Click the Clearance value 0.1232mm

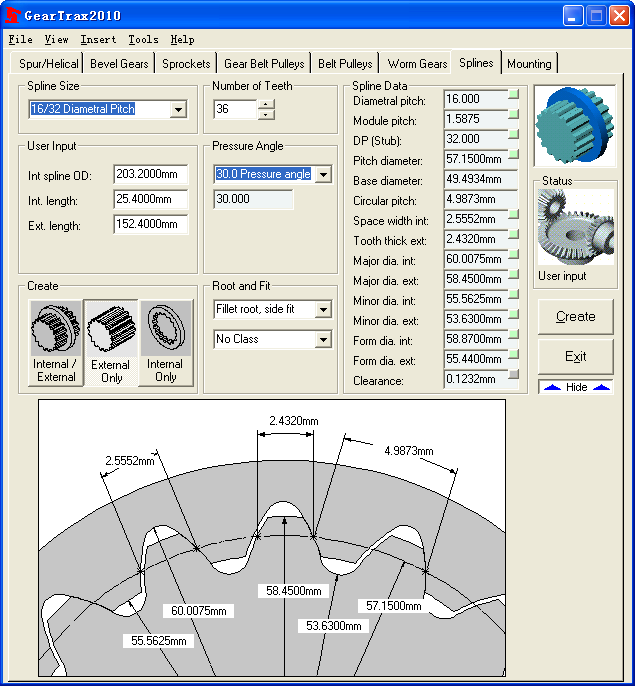476,379
